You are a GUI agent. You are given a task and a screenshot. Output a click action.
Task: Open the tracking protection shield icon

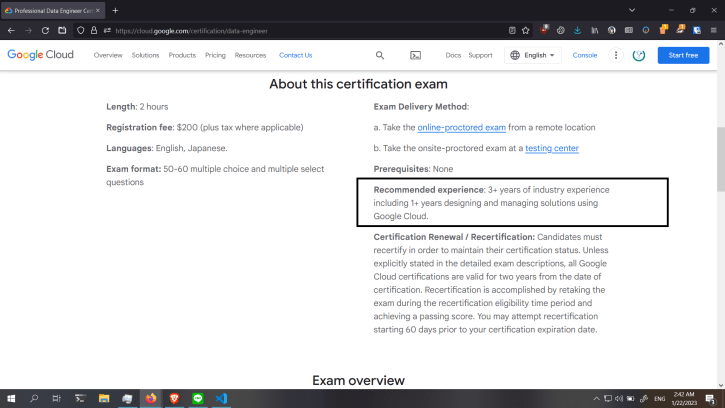[x=80, y=31]
